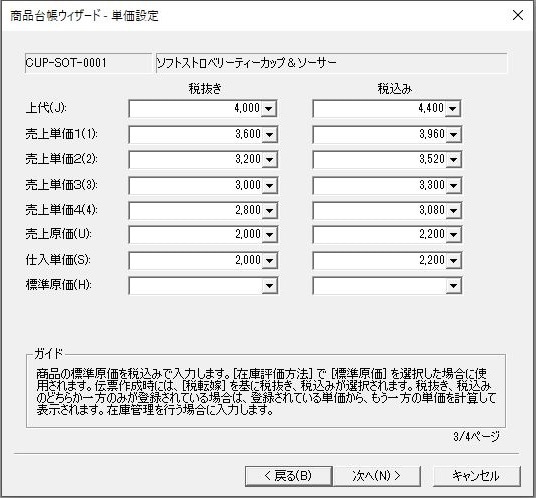Proceed with the 次へ(N) button

tap(377, 476)
